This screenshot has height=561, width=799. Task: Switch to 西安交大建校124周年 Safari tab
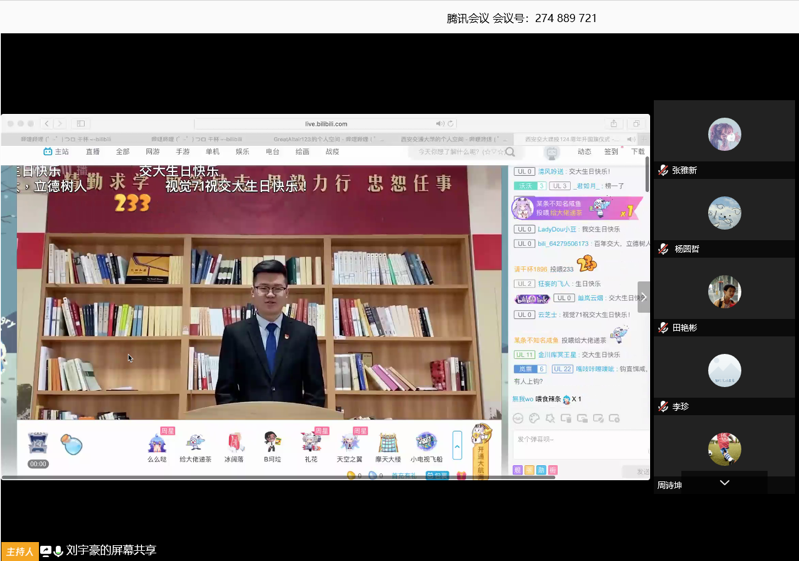(x=576, y=139)
